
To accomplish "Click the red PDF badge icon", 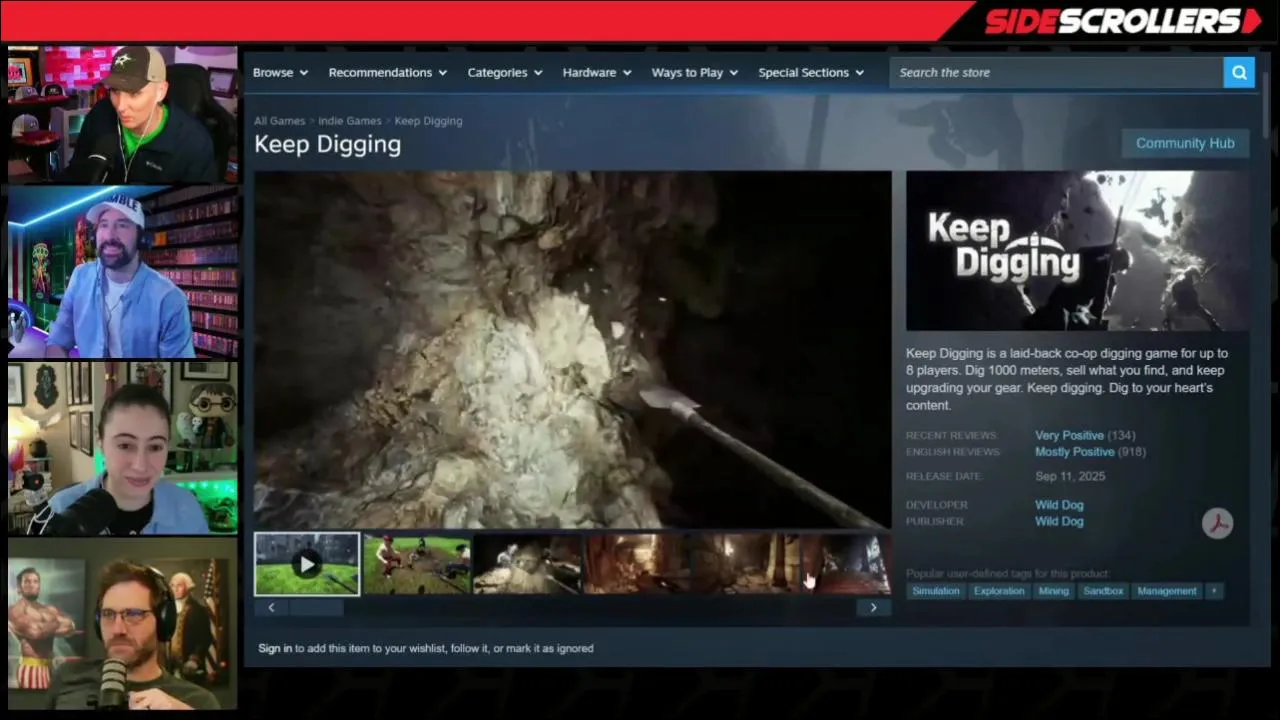I will coord(1217,523).
